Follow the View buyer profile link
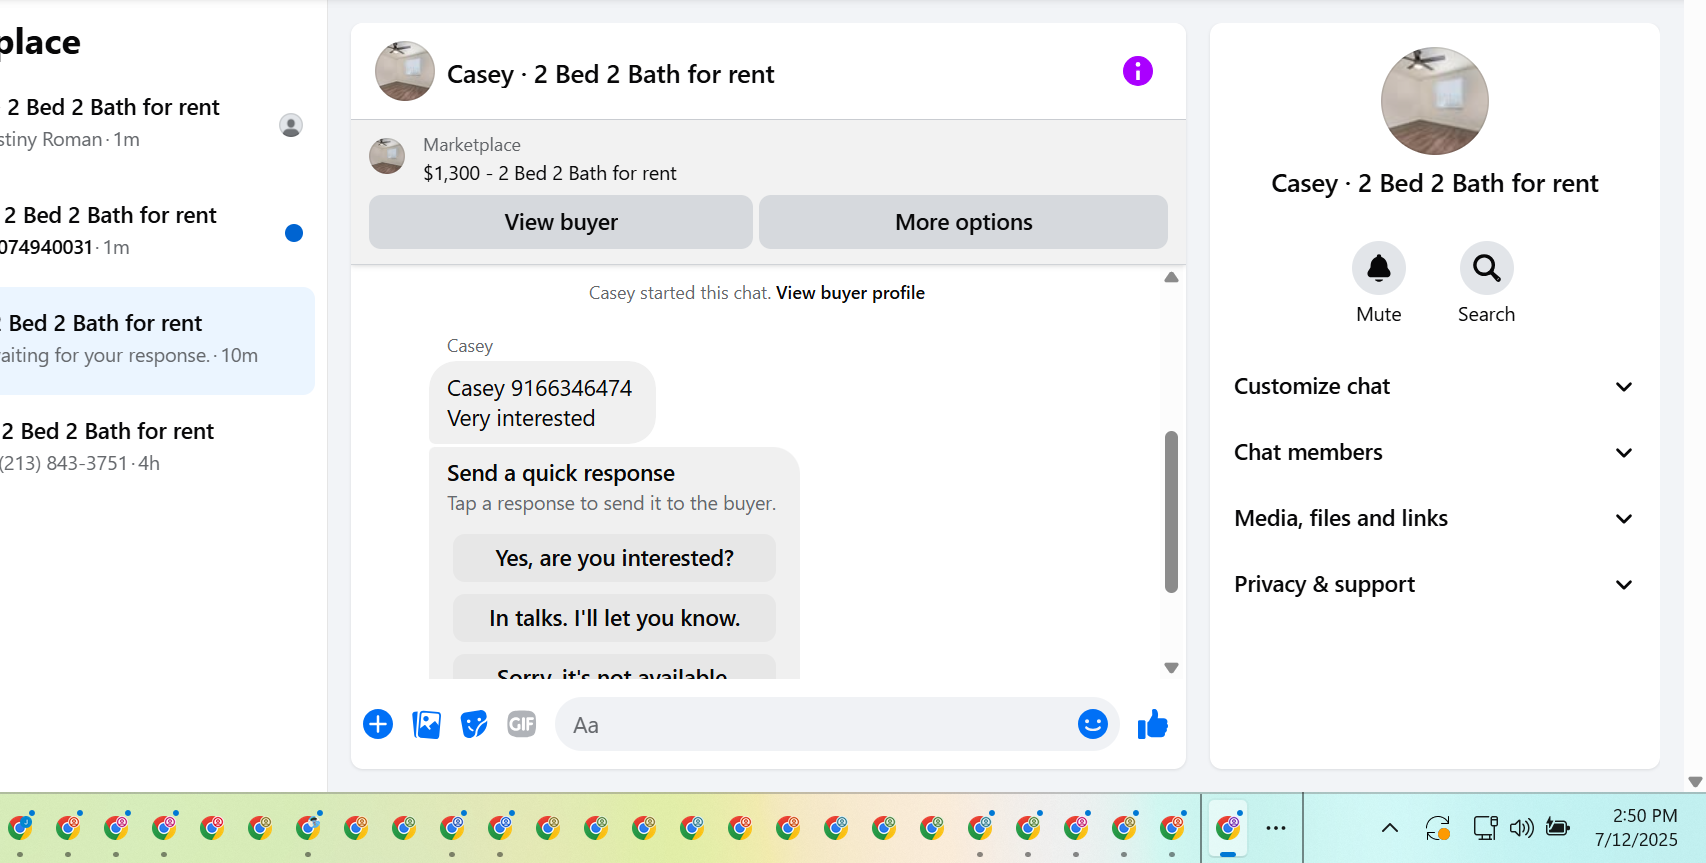The image size is (1706, 863). 850,293
